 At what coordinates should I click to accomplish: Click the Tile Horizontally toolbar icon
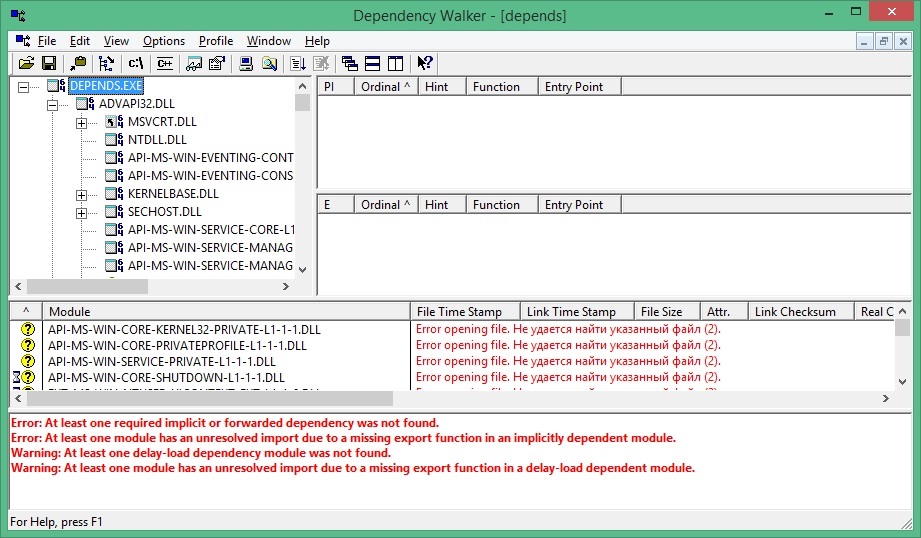(372, 63)
